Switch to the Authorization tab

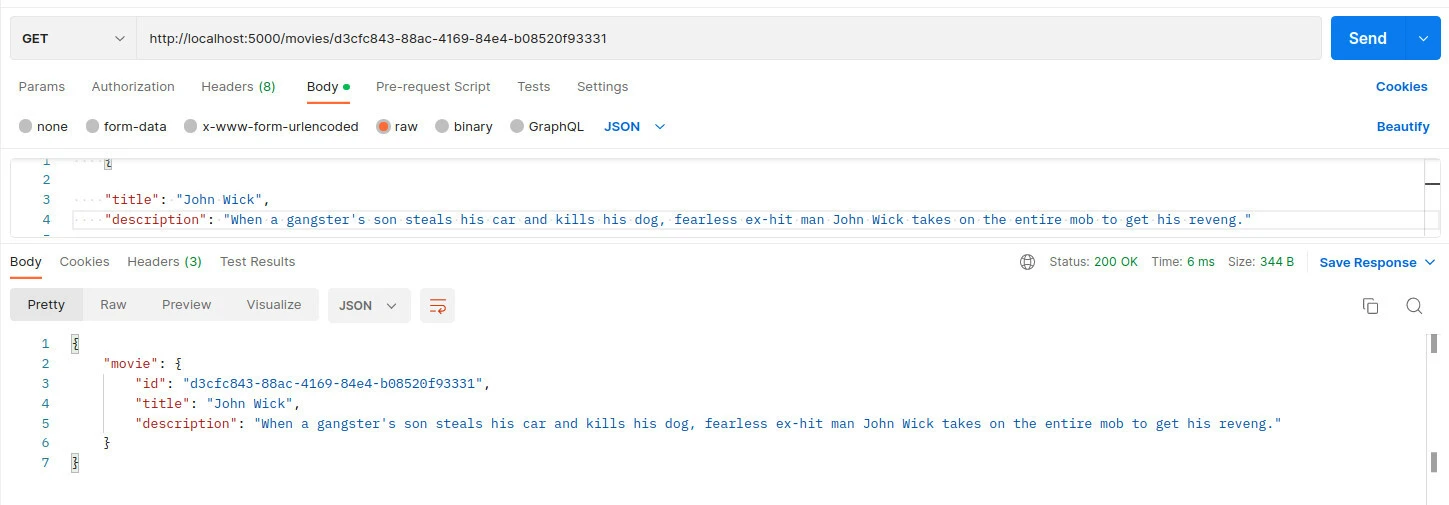click(133, 87)
